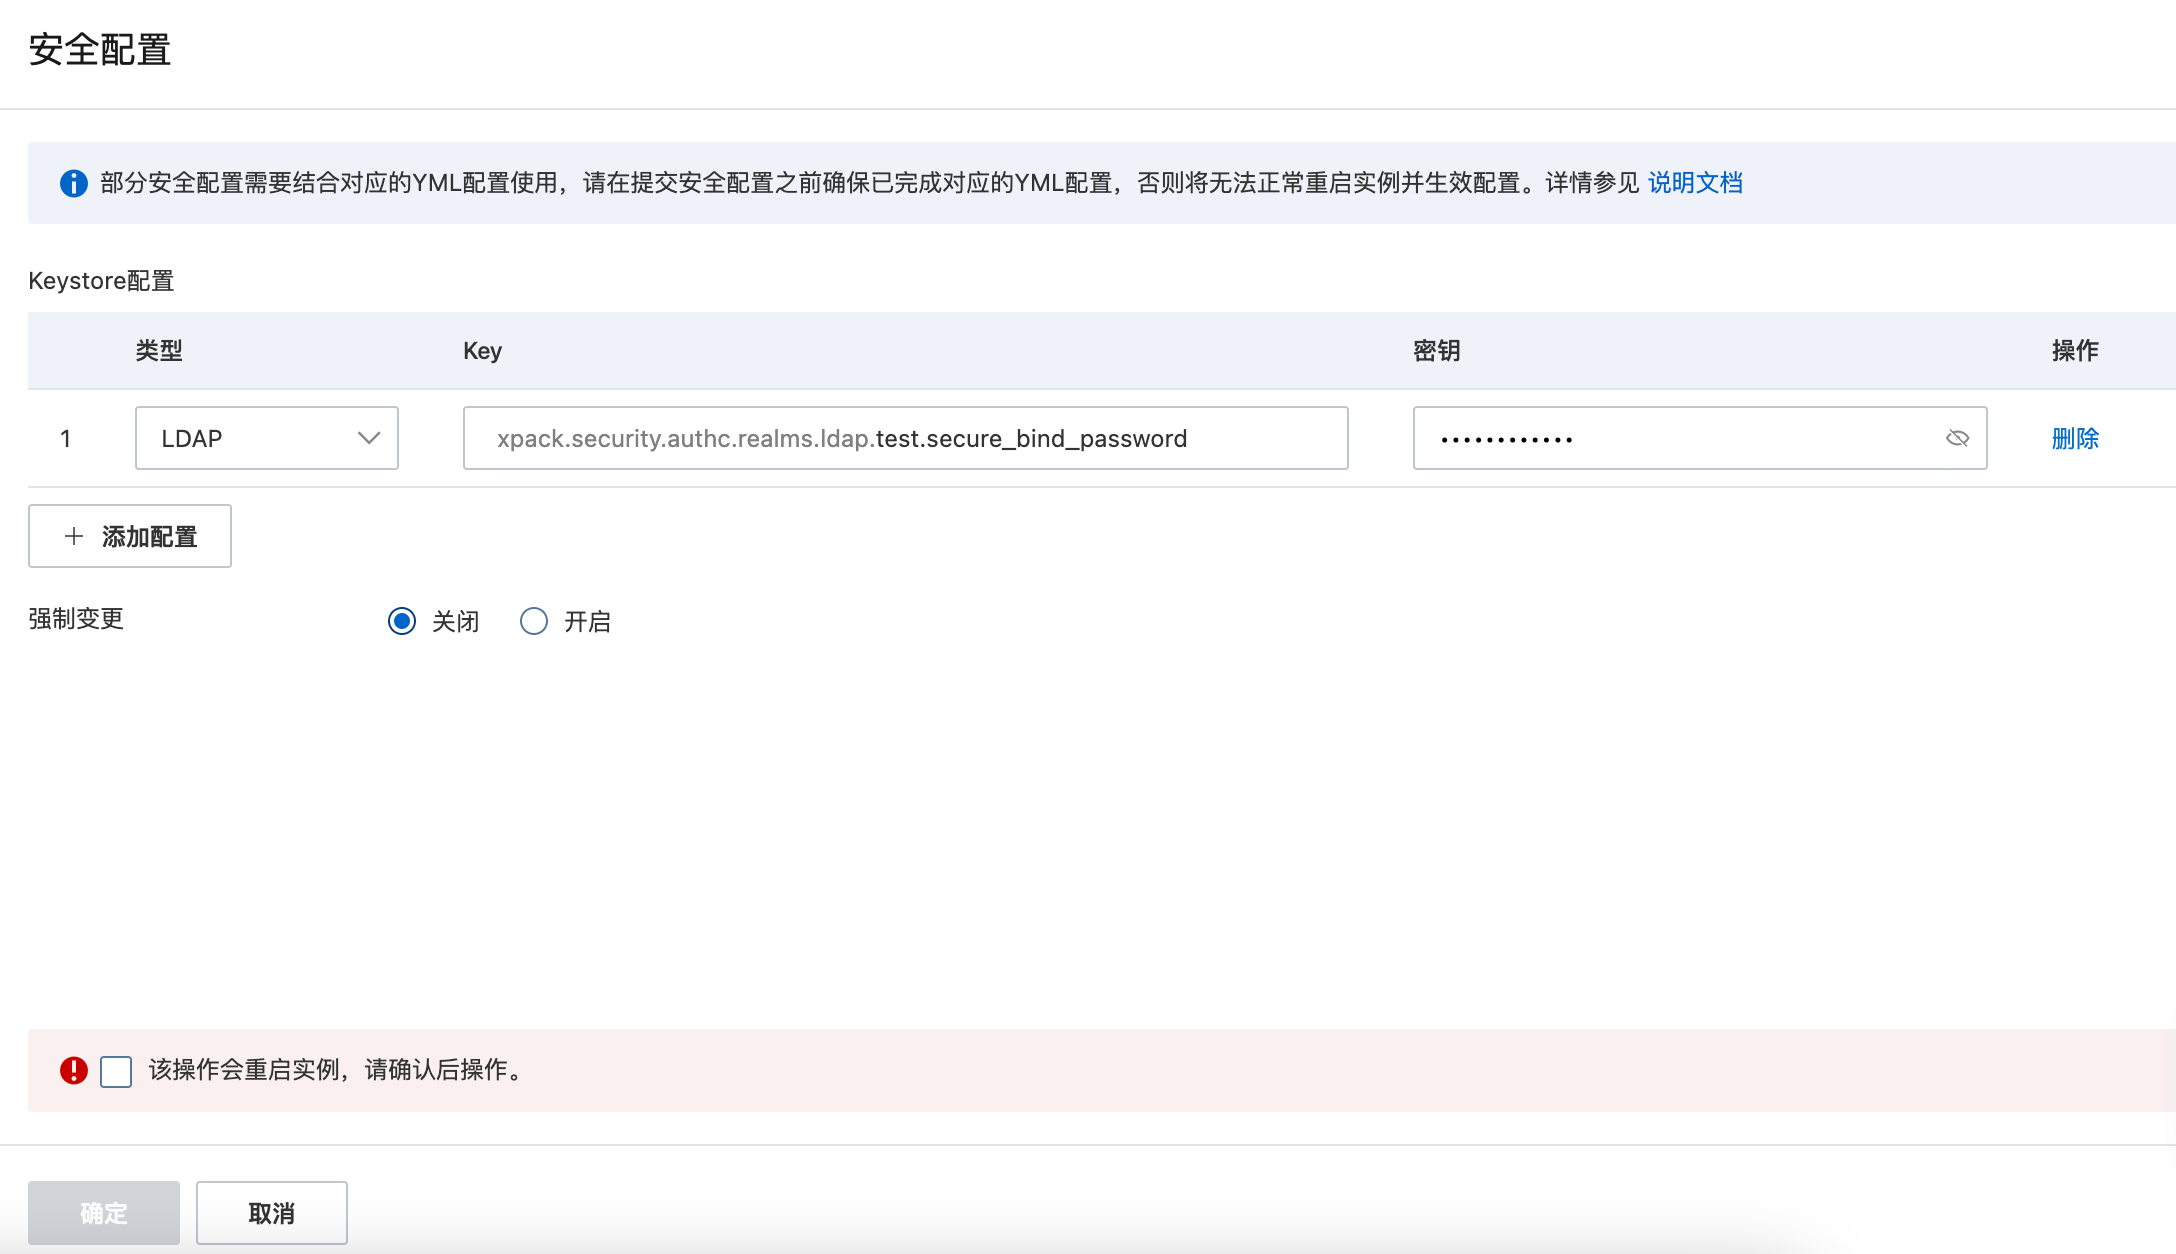Open the 说明文档 documentation link

(1695, 183)
